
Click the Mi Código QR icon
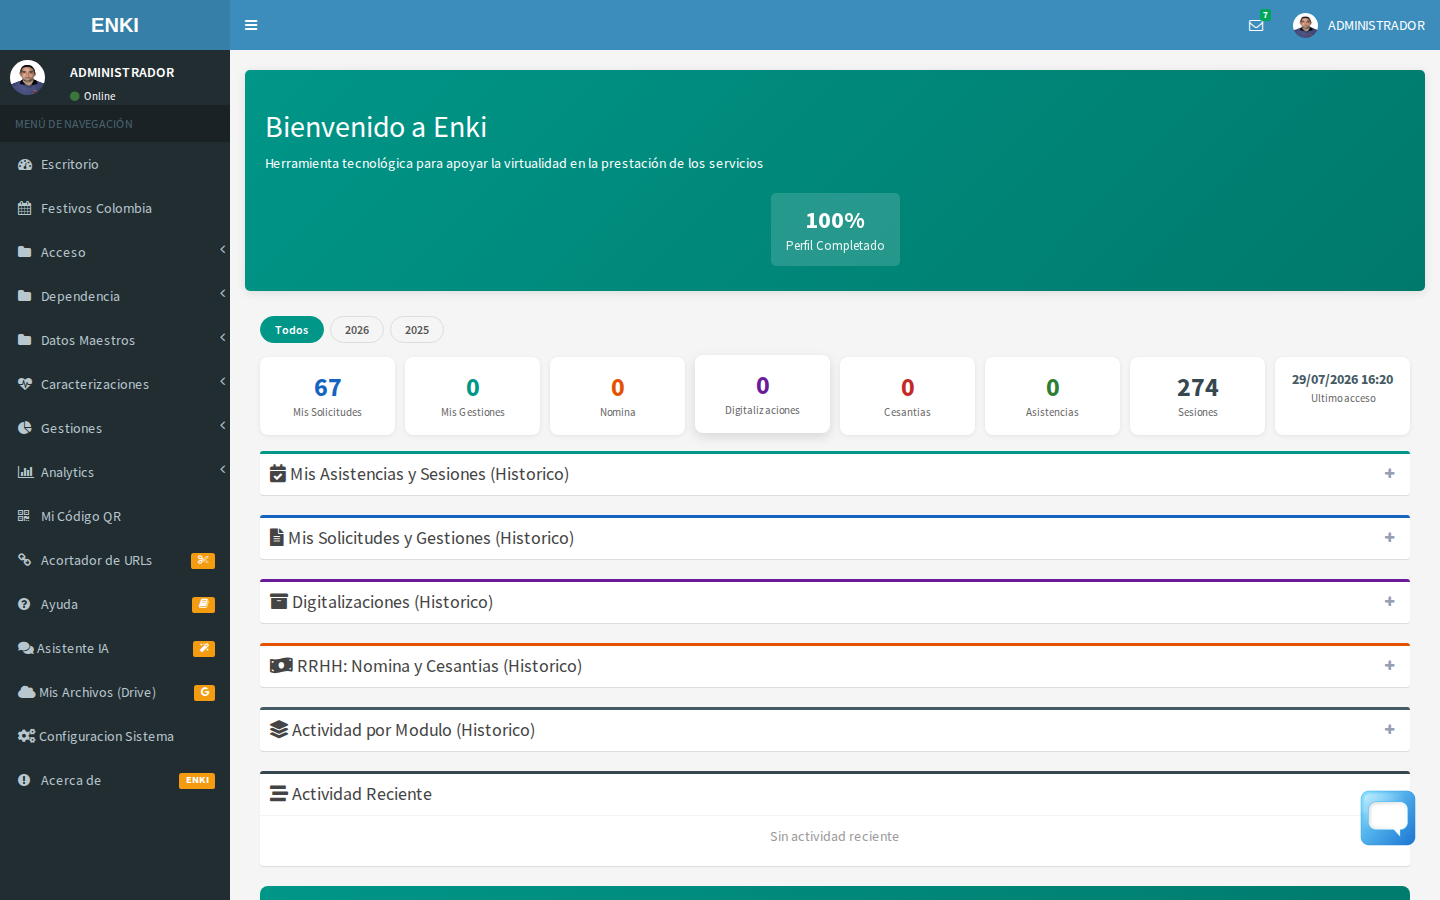pos(24,516)
